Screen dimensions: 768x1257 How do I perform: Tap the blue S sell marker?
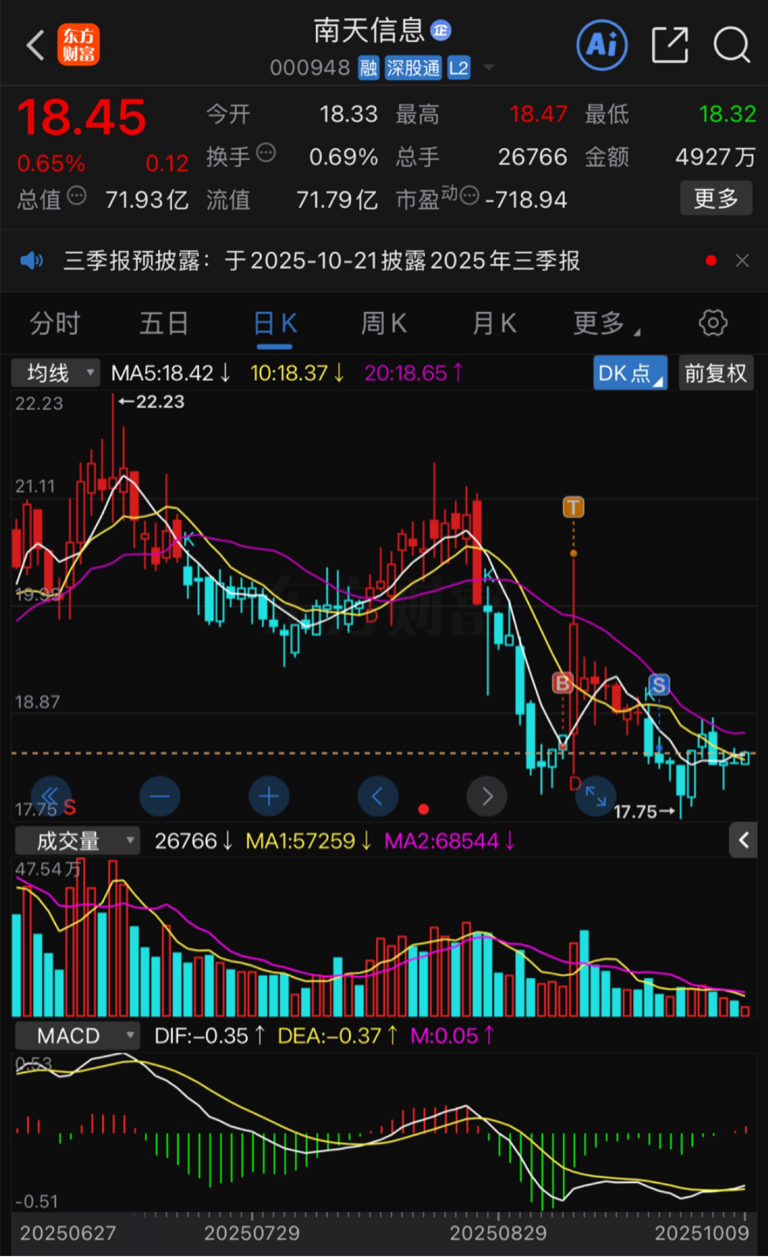pyautogui.click(x=658, y=685)
